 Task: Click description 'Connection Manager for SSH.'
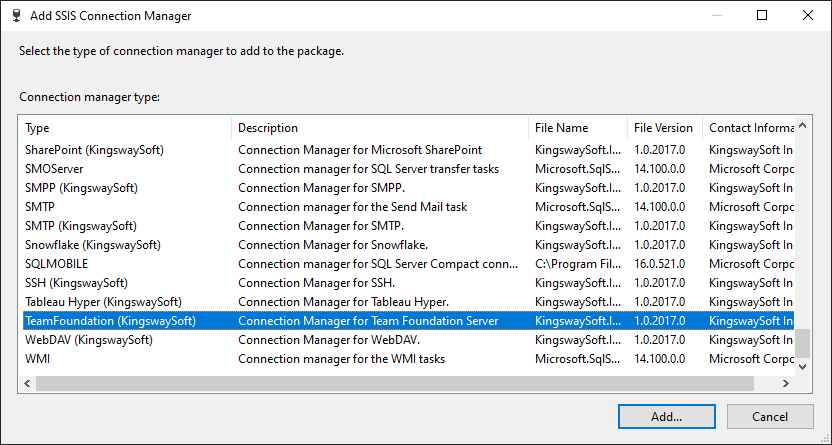317,283
